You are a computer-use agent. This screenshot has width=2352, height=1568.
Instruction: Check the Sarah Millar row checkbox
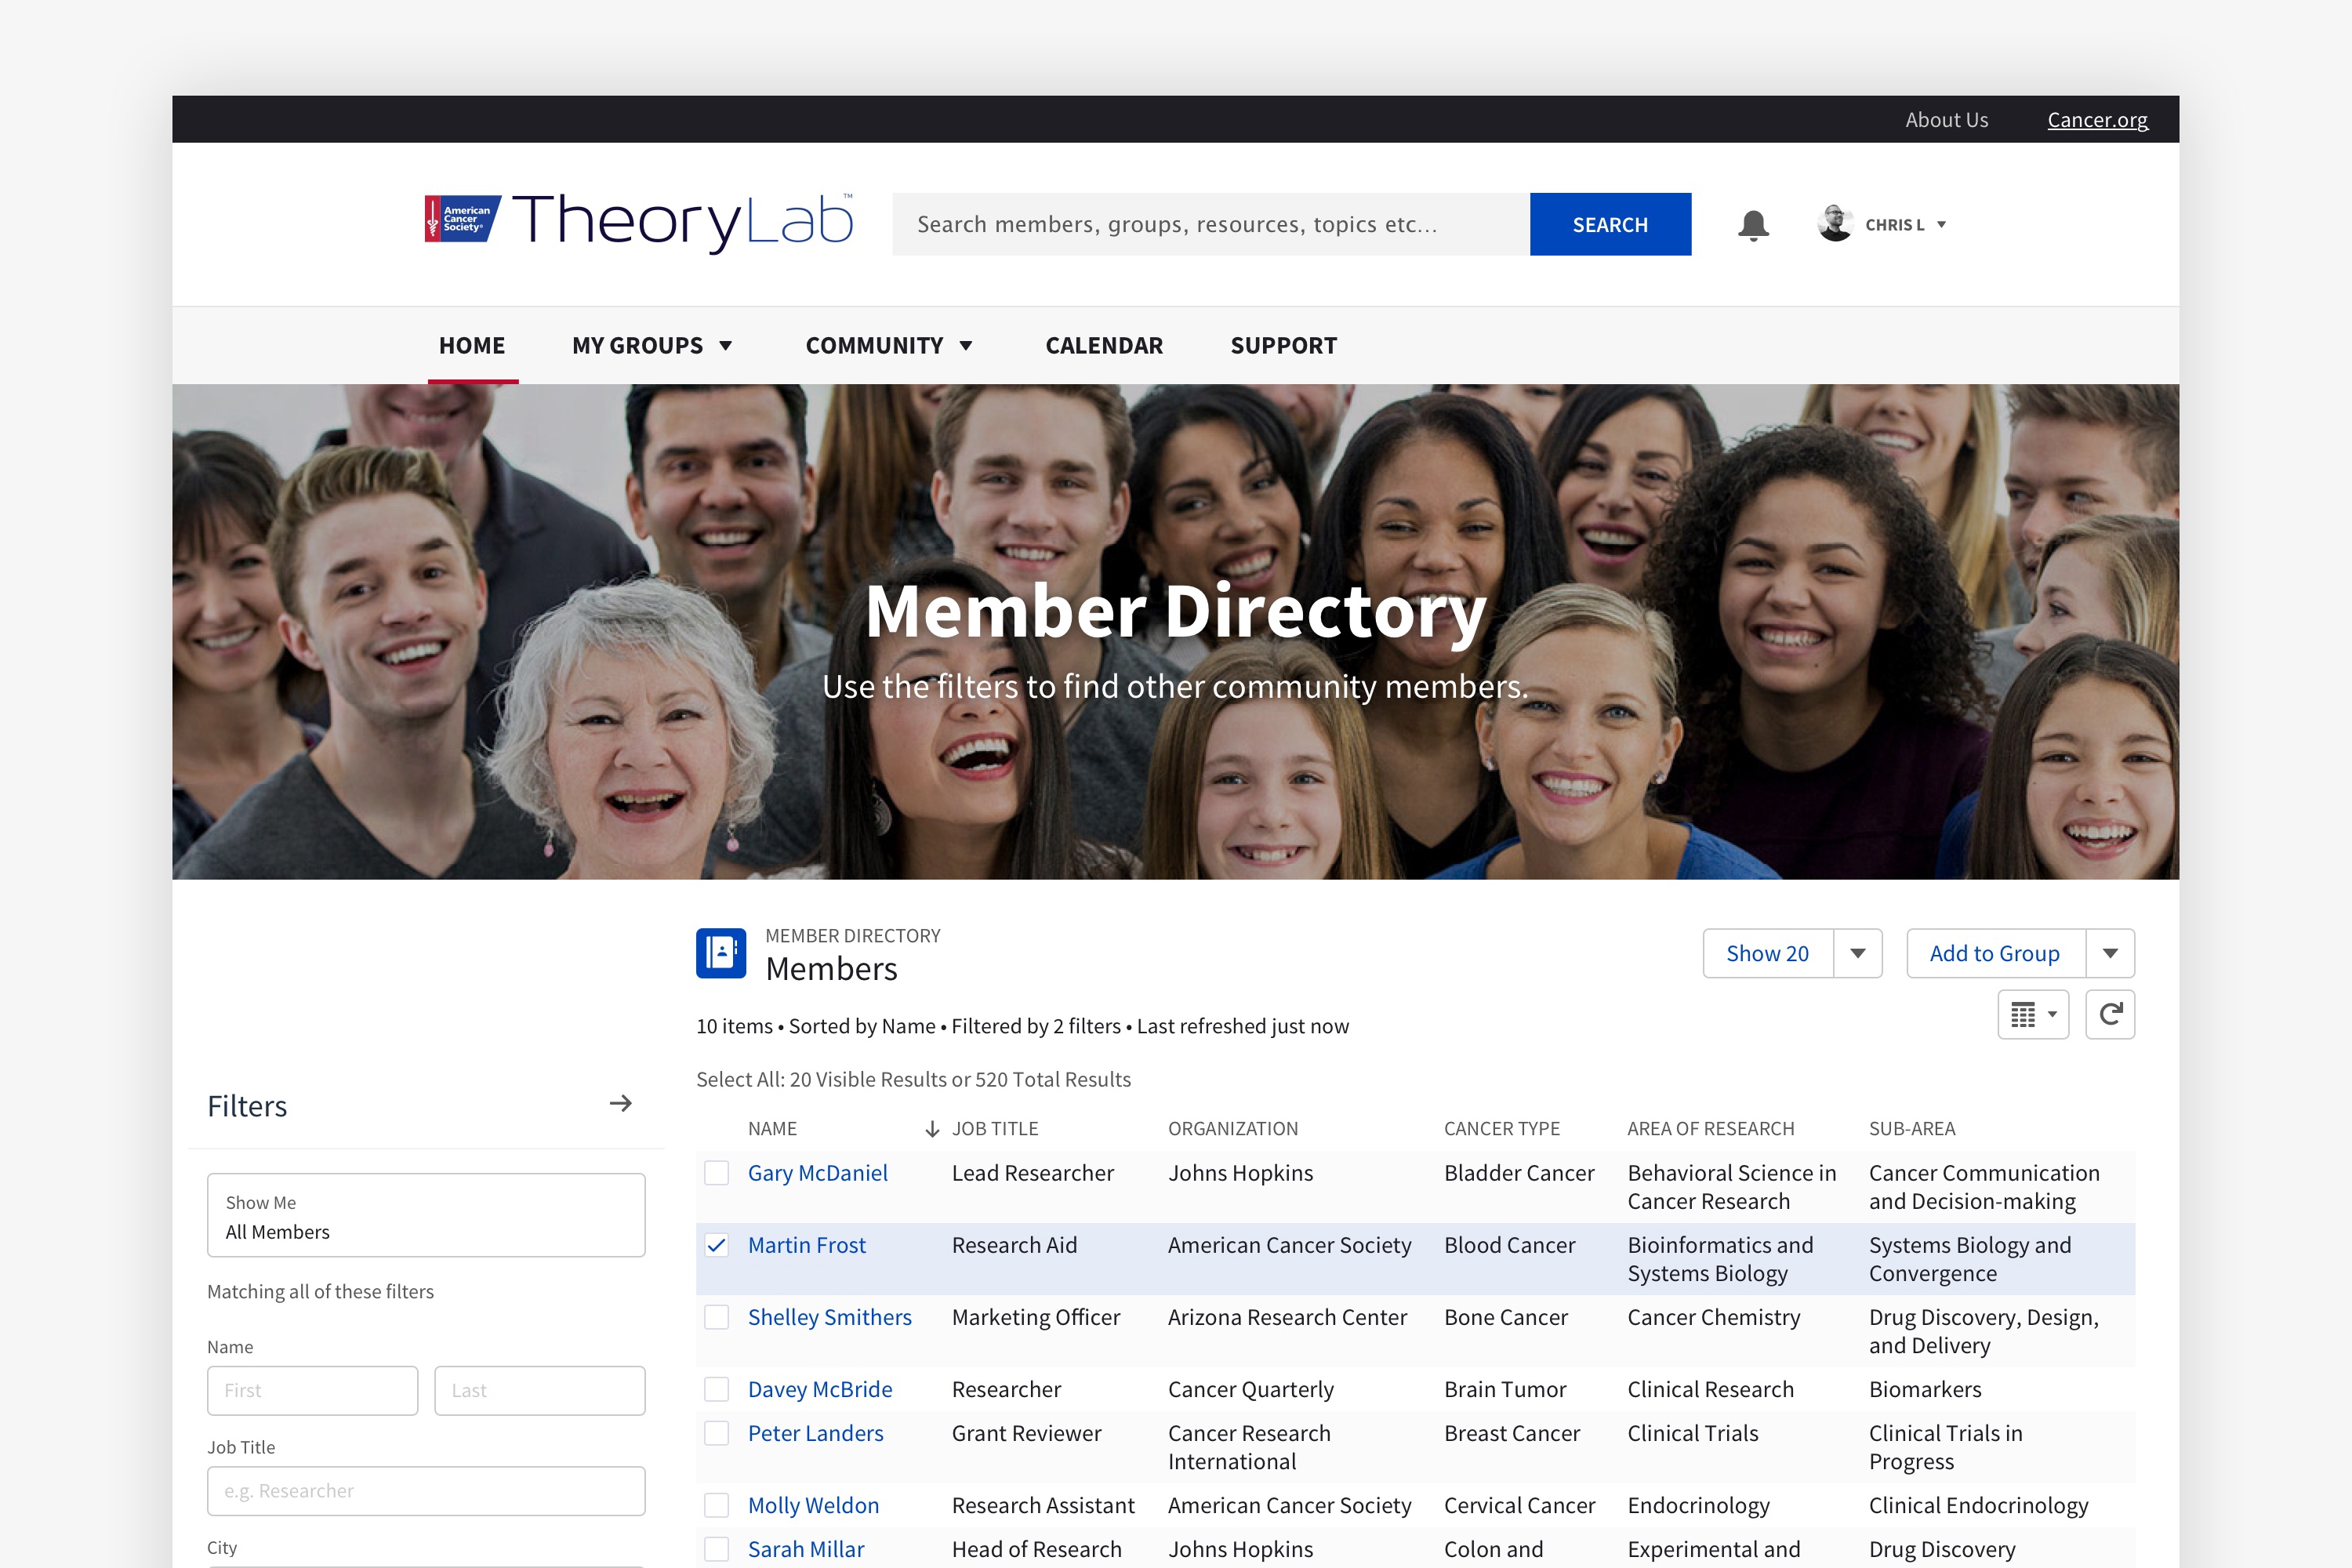pos(716,1549)
